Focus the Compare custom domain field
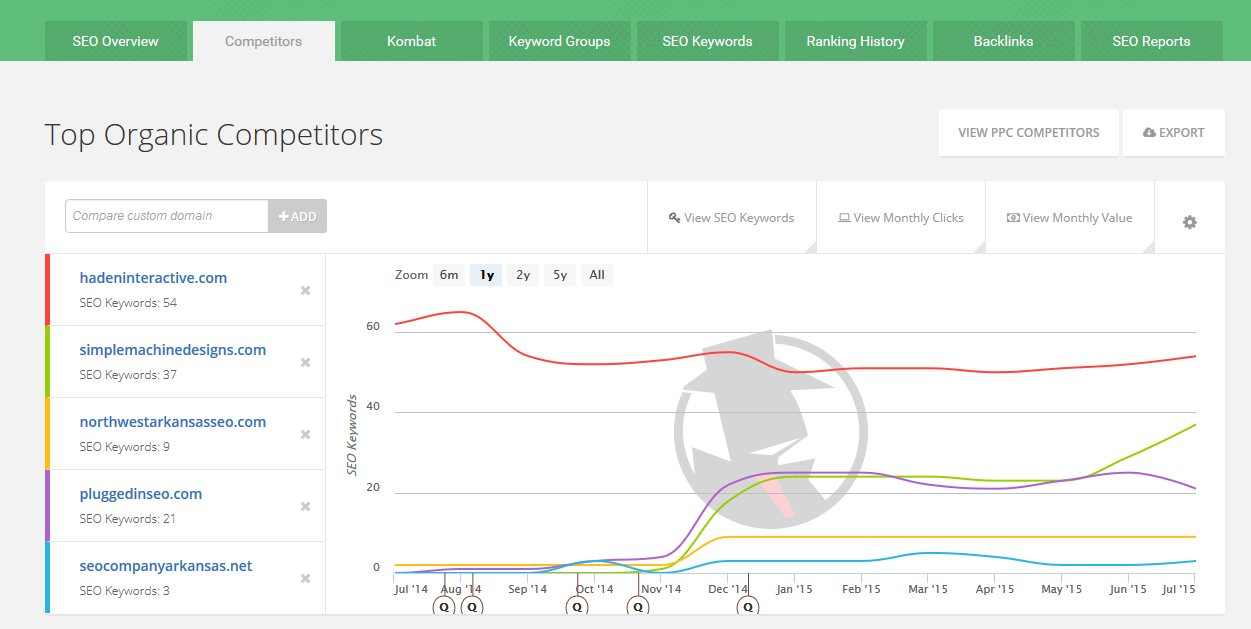Viewport: 1251px width, 629px height. pyautogui.click(x=167, y=216)
